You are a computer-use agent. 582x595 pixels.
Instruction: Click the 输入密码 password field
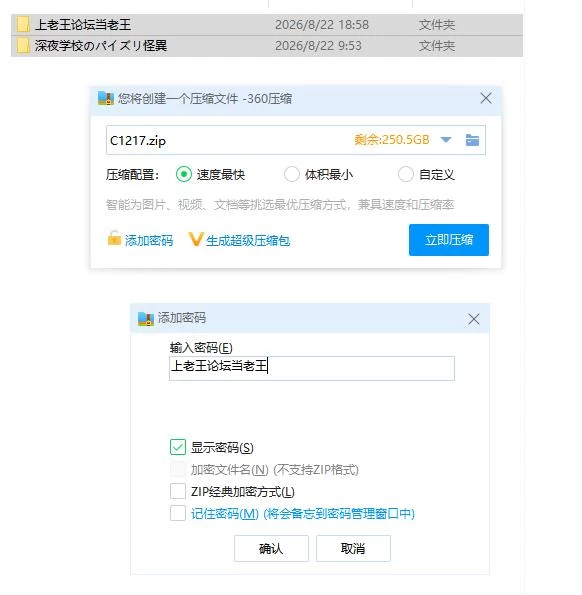coord(311,368)
